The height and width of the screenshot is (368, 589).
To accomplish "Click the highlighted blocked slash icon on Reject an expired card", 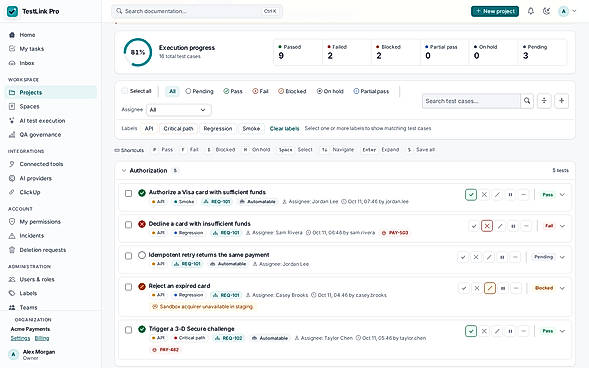I will point(490,288).
